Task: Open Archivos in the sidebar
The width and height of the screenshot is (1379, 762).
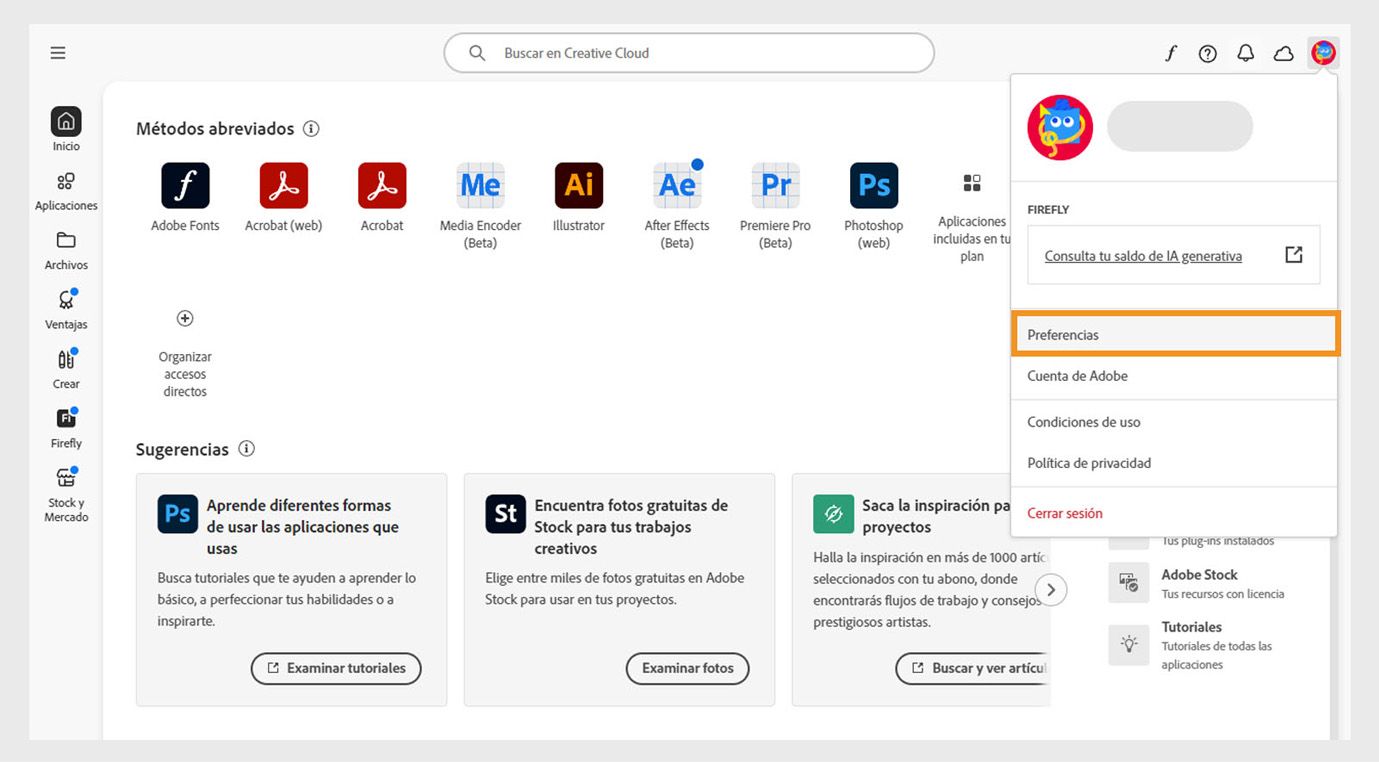Action: (x=66, y=251)
